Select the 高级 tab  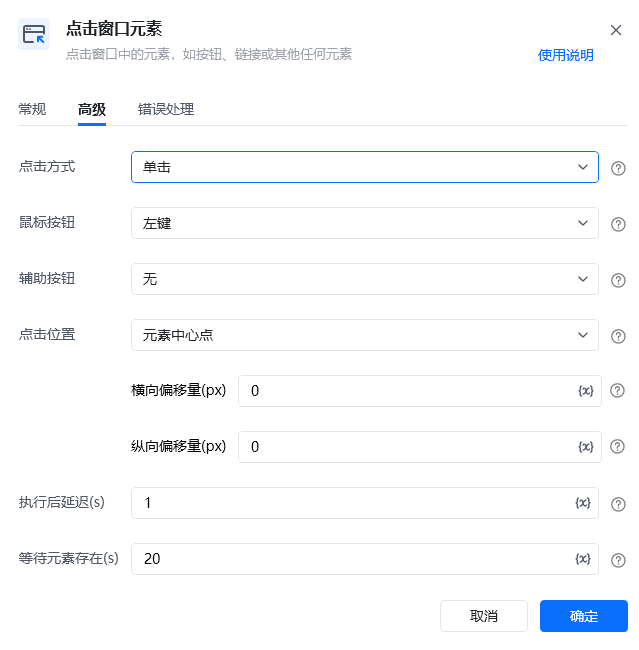click(92, 109)
